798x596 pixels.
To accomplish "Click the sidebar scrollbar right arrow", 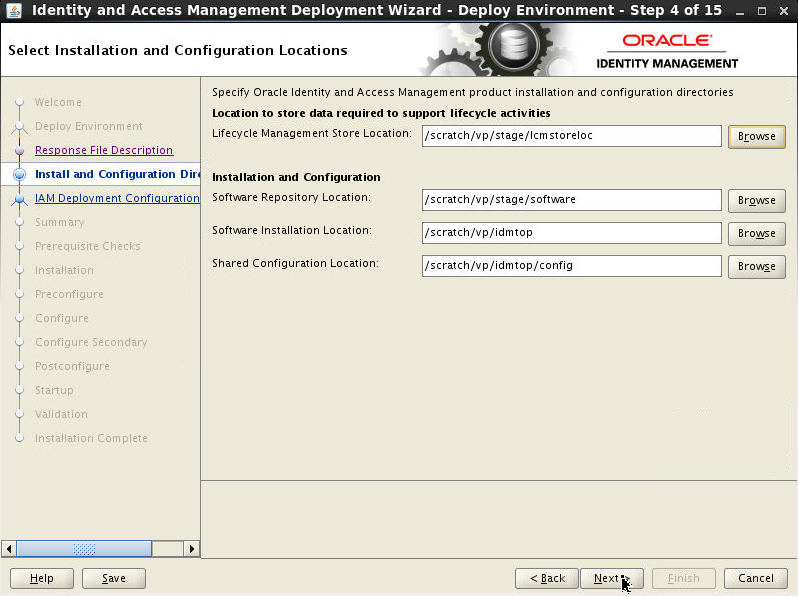I will (191, 549).
